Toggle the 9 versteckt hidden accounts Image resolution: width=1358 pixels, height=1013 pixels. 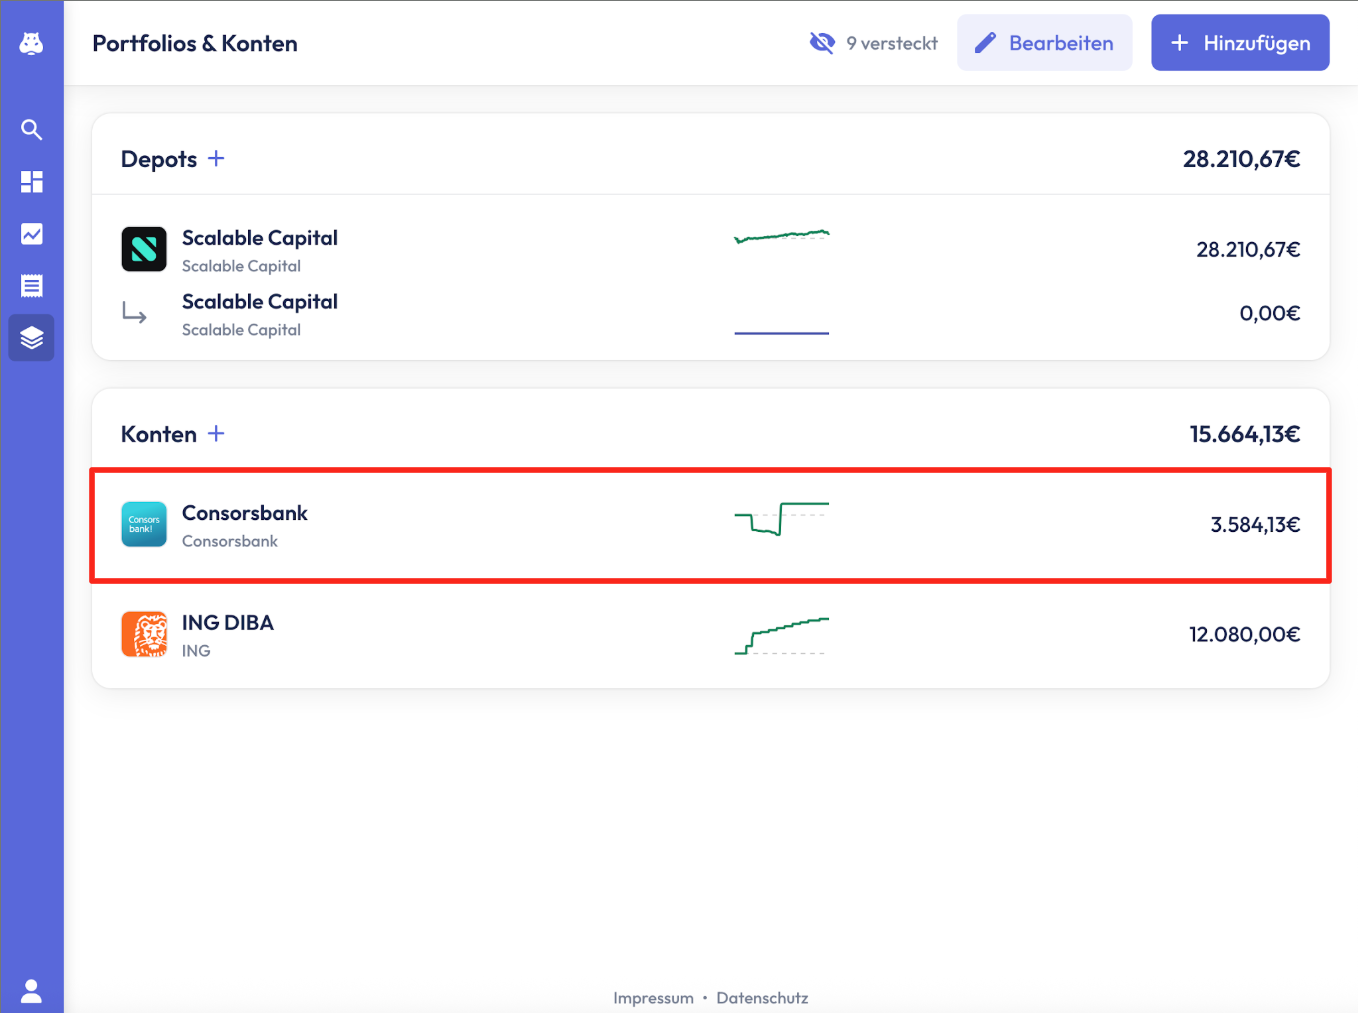(x=873, y=43)
